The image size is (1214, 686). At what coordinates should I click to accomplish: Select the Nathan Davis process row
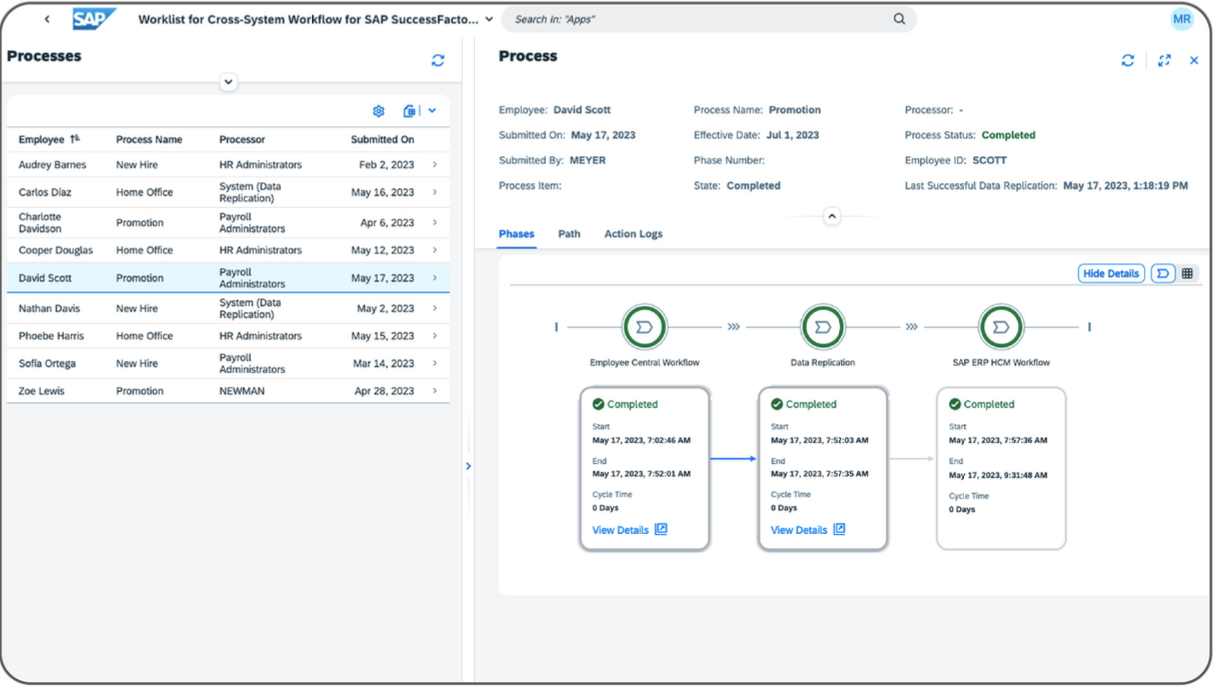200,308
